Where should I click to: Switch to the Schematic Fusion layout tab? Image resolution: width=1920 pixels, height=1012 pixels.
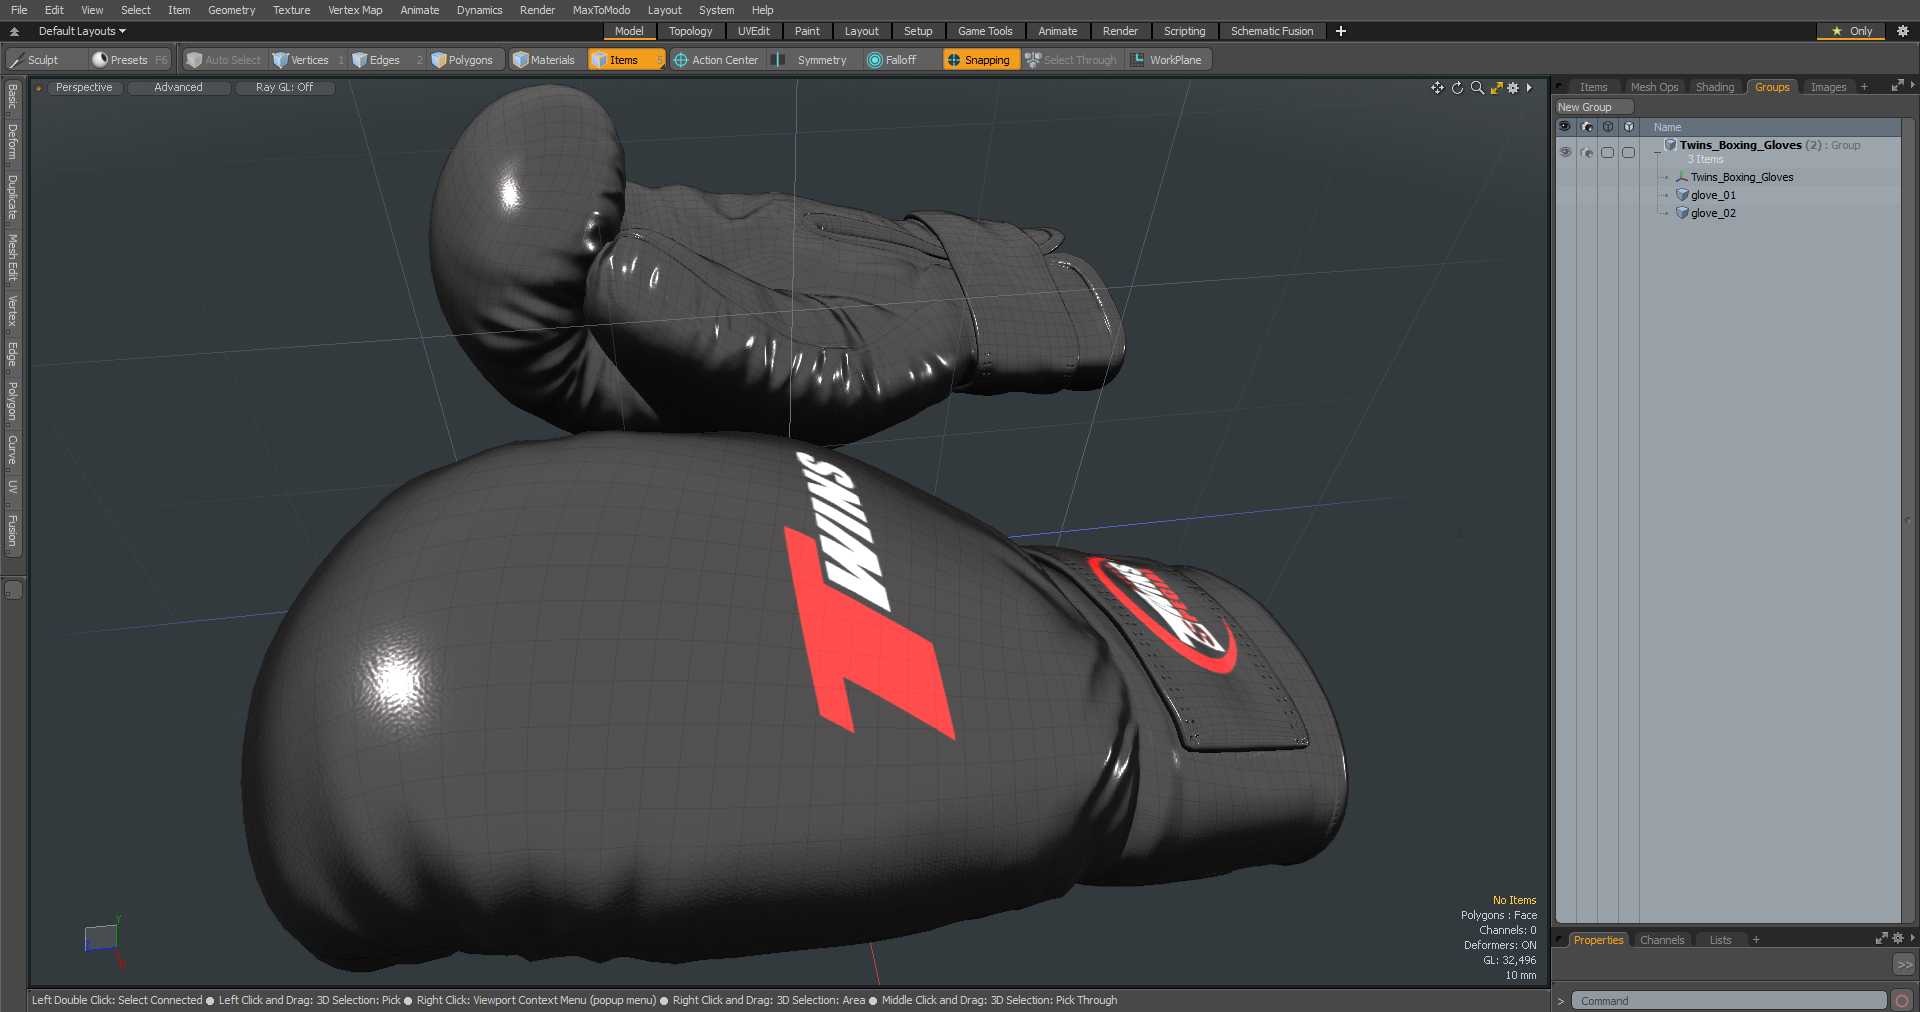click(1272, 31)
